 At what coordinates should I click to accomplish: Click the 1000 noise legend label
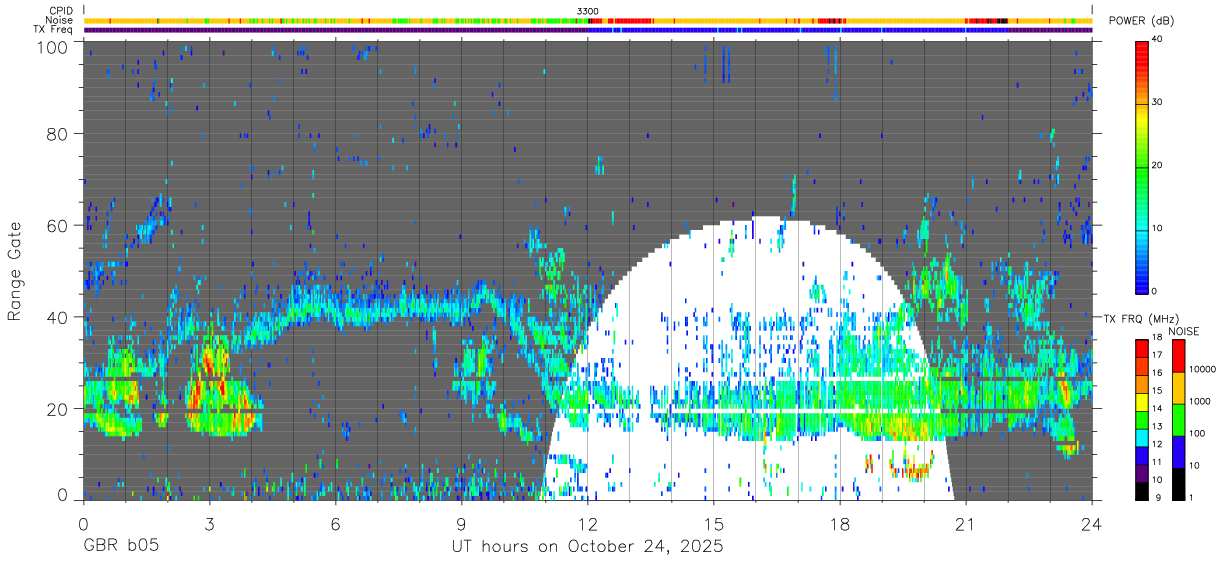[1198, 402]
